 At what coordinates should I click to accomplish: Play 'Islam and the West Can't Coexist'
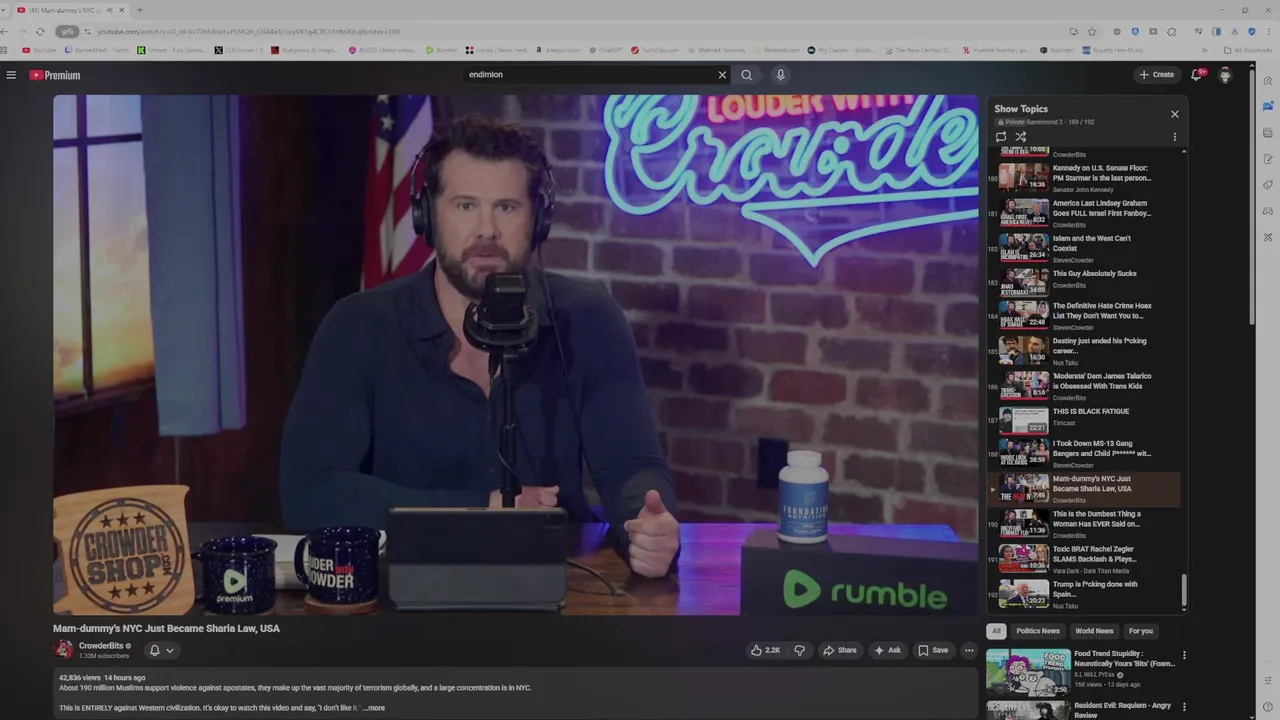point(1084,248)
